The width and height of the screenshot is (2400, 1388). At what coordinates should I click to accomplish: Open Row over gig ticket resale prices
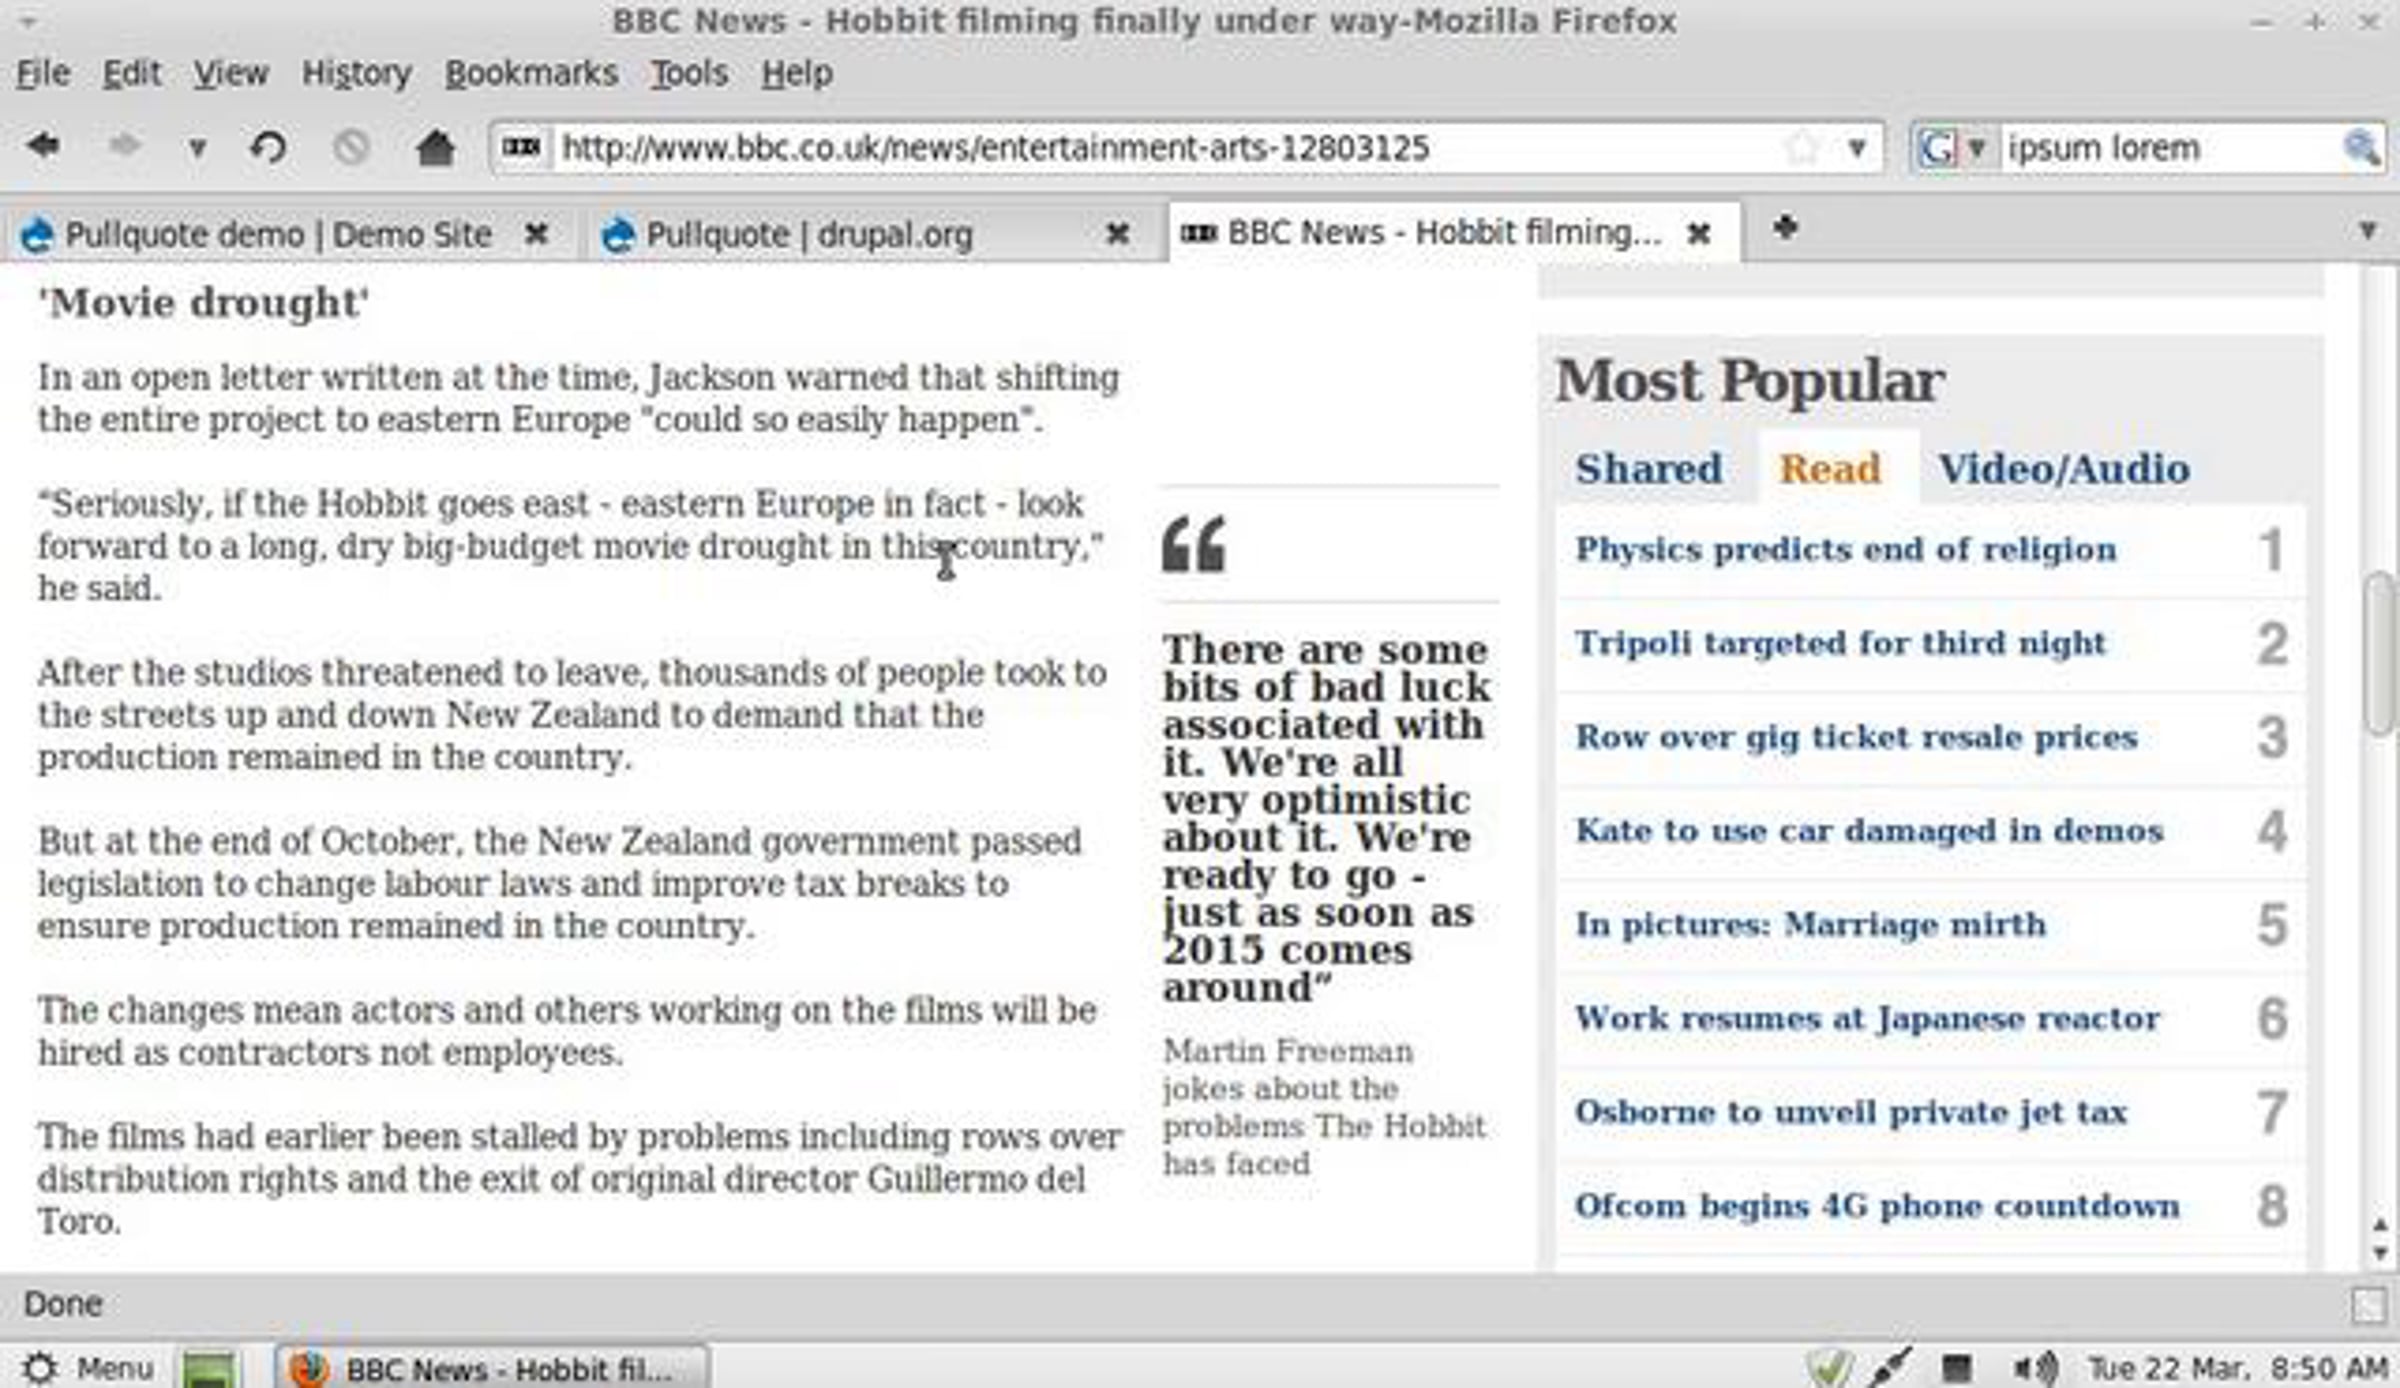(x=1856, y=737)
